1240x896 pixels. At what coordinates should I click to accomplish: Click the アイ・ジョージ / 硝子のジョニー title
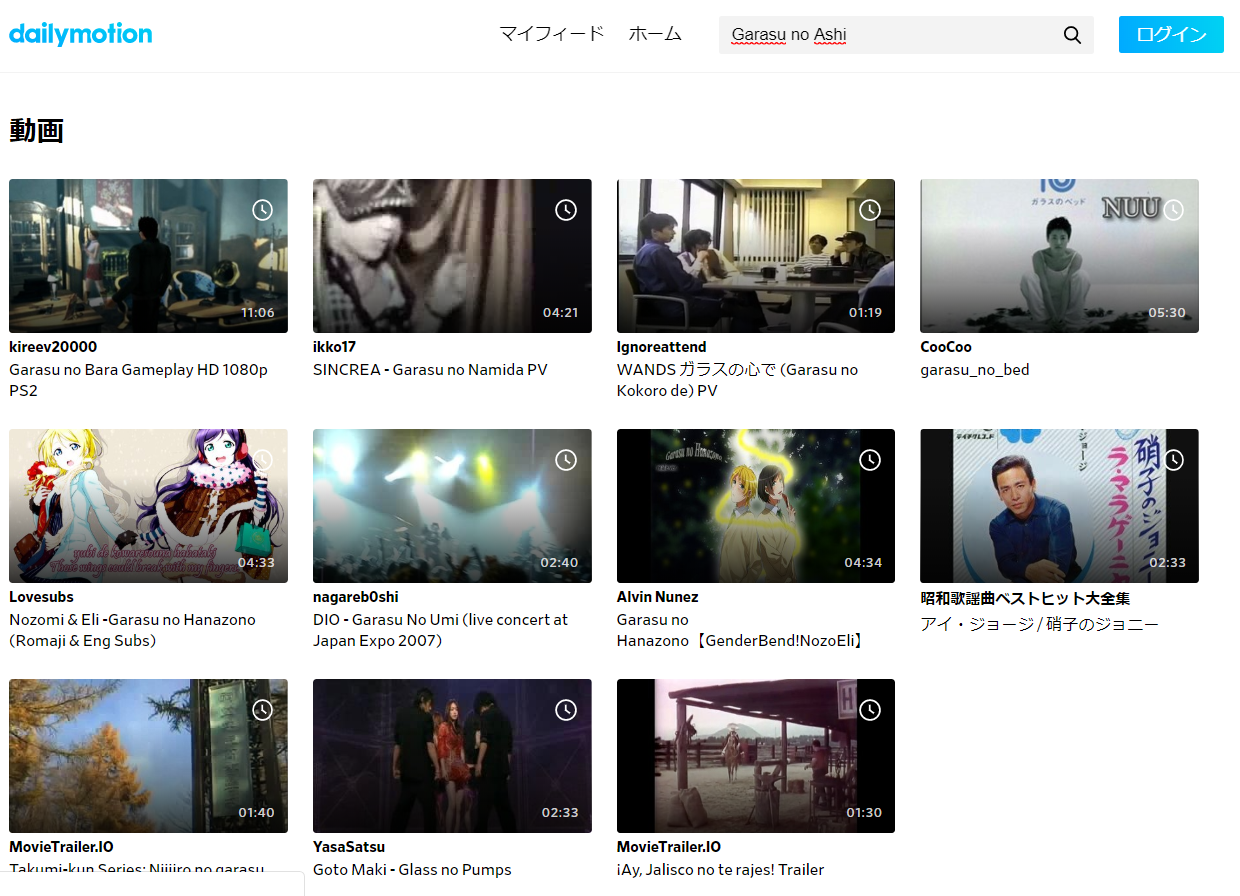pyautogui.click(x=1040, y=624)
